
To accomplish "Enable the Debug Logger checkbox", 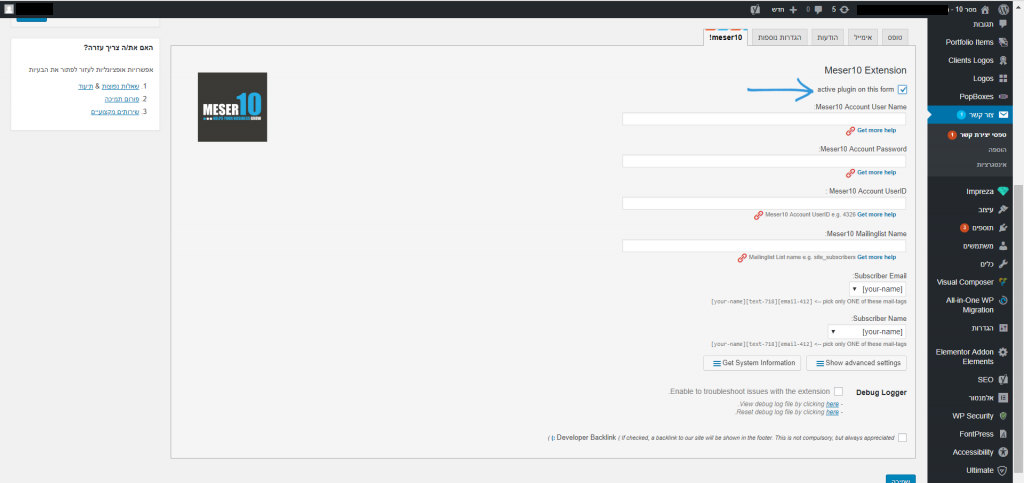I will tap(838, 391).
